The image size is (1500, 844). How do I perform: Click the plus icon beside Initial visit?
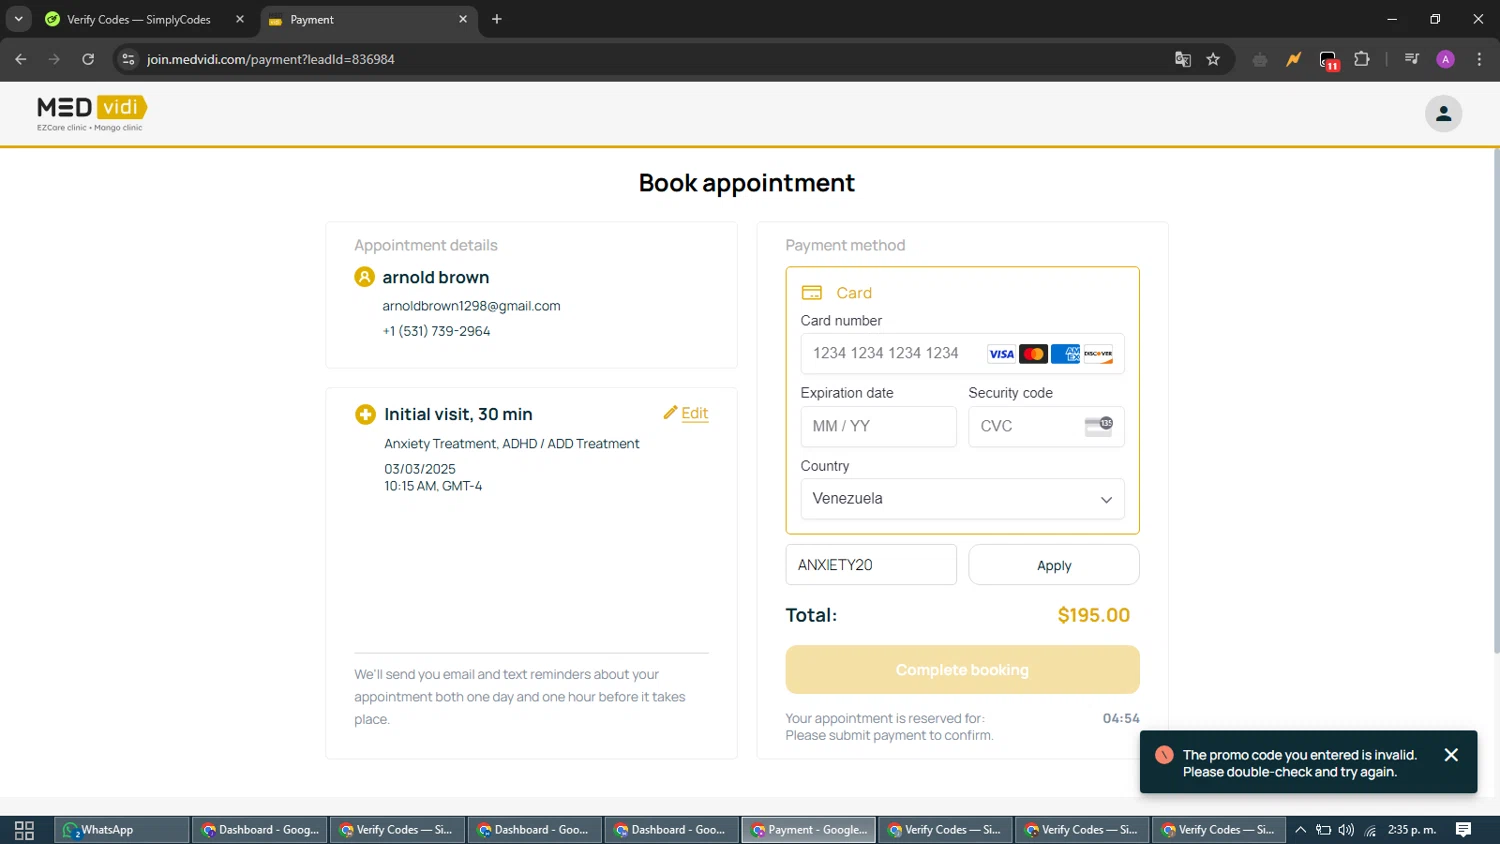(x=365, y=414)
